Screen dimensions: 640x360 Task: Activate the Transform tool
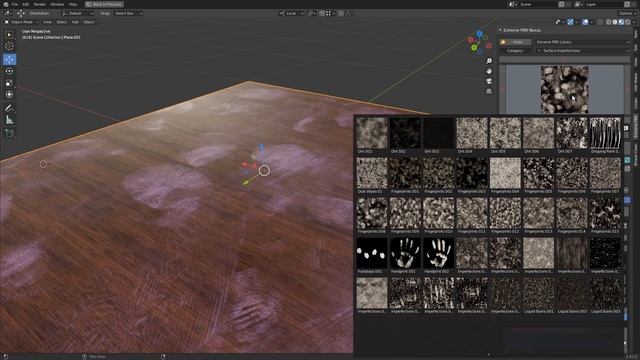9,95
